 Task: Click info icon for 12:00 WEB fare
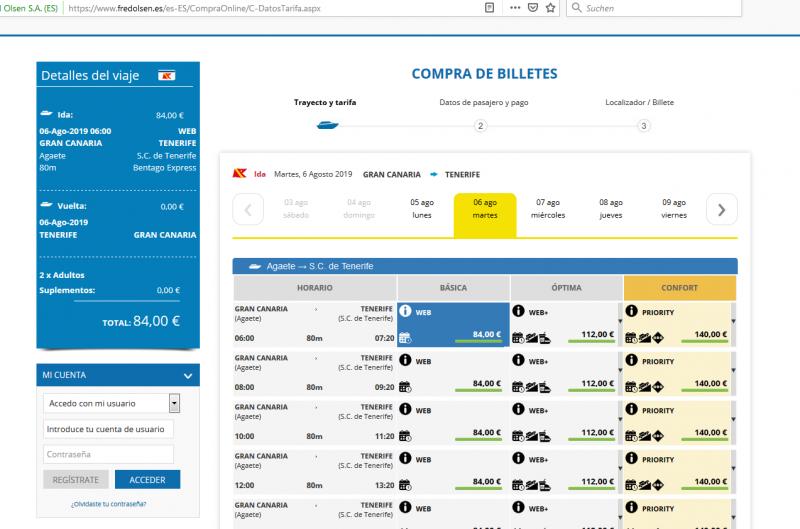[405, 458]
